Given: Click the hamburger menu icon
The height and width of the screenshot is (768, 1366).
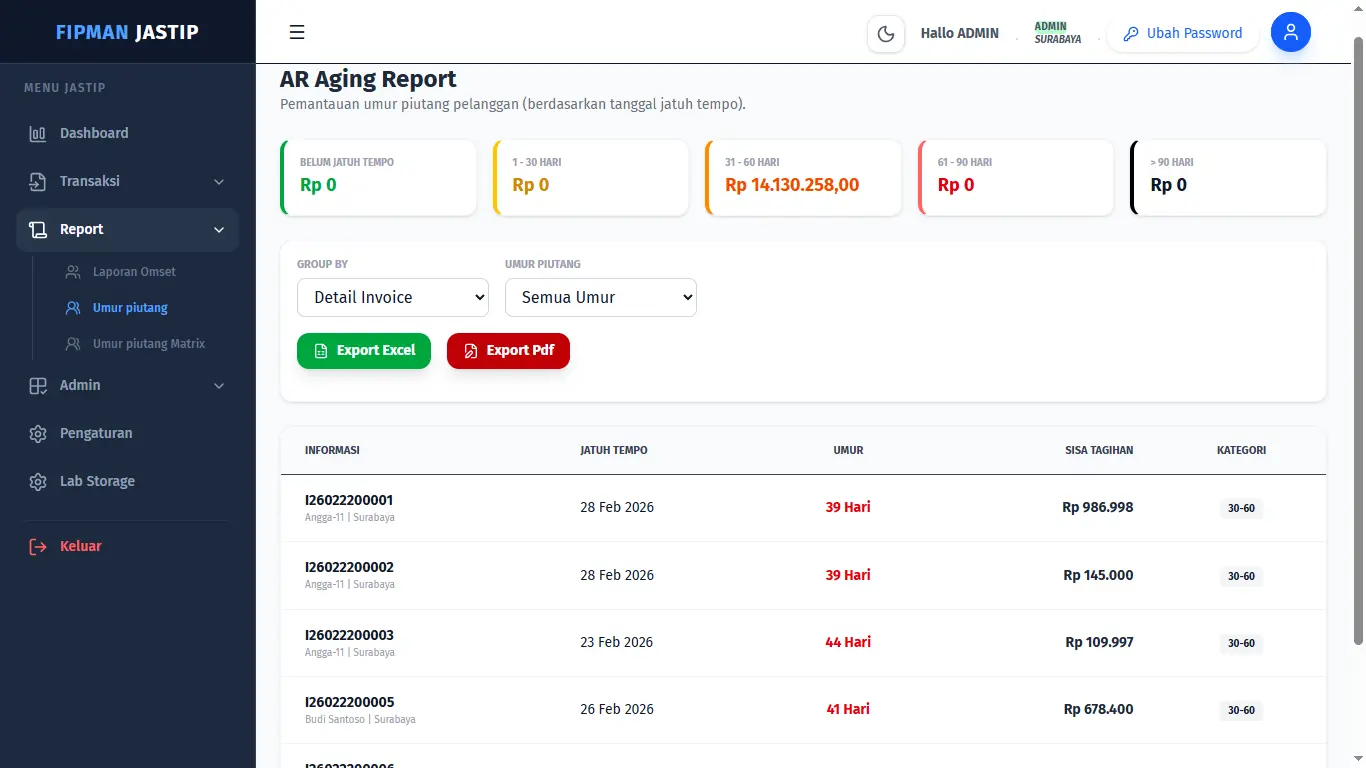Looking at the screenshot, I should point(297,32).
